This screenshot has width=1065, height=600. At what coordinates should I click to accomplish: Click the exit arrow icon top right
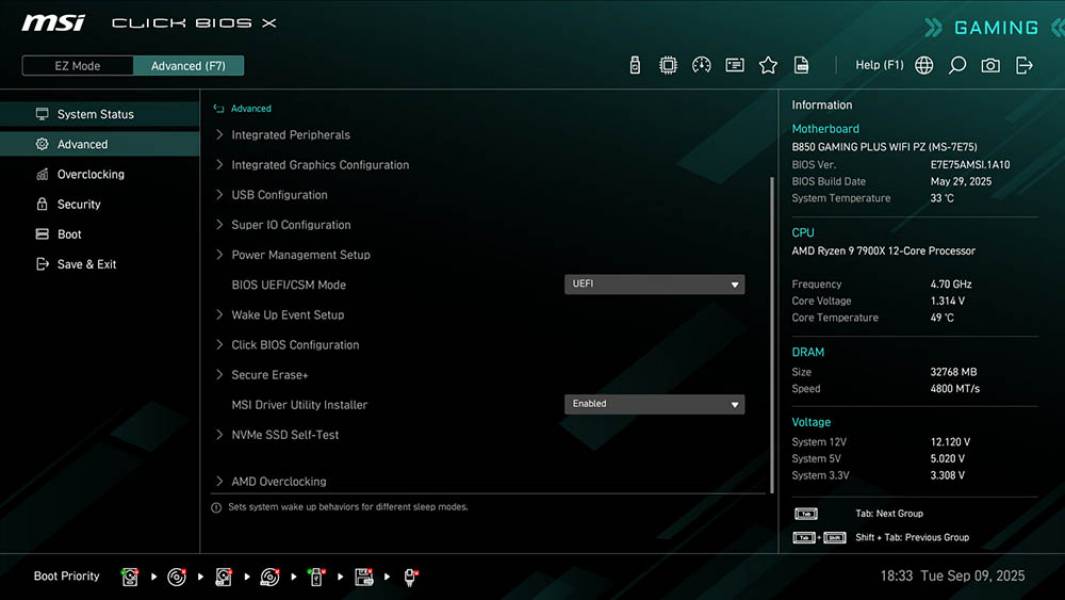coord(1023,64)
